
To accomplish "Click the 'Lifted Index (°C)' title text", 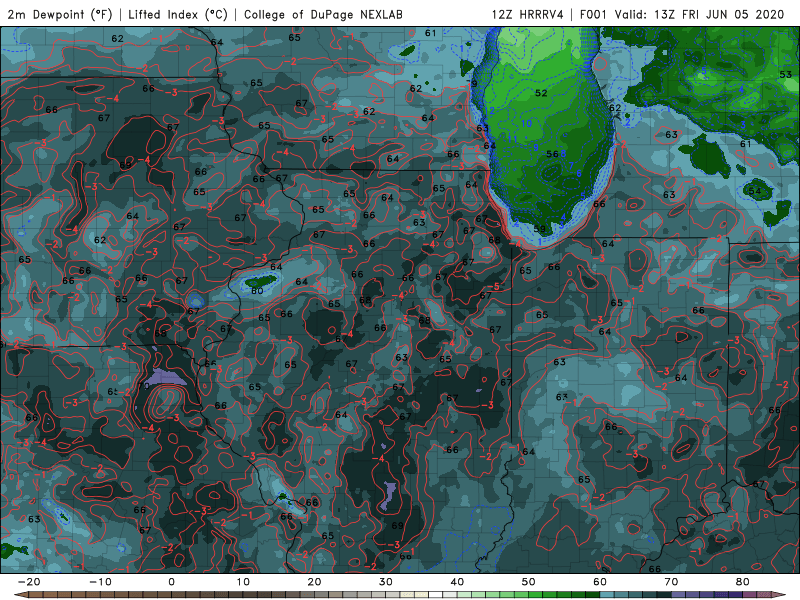I will [x=178, y=14].
